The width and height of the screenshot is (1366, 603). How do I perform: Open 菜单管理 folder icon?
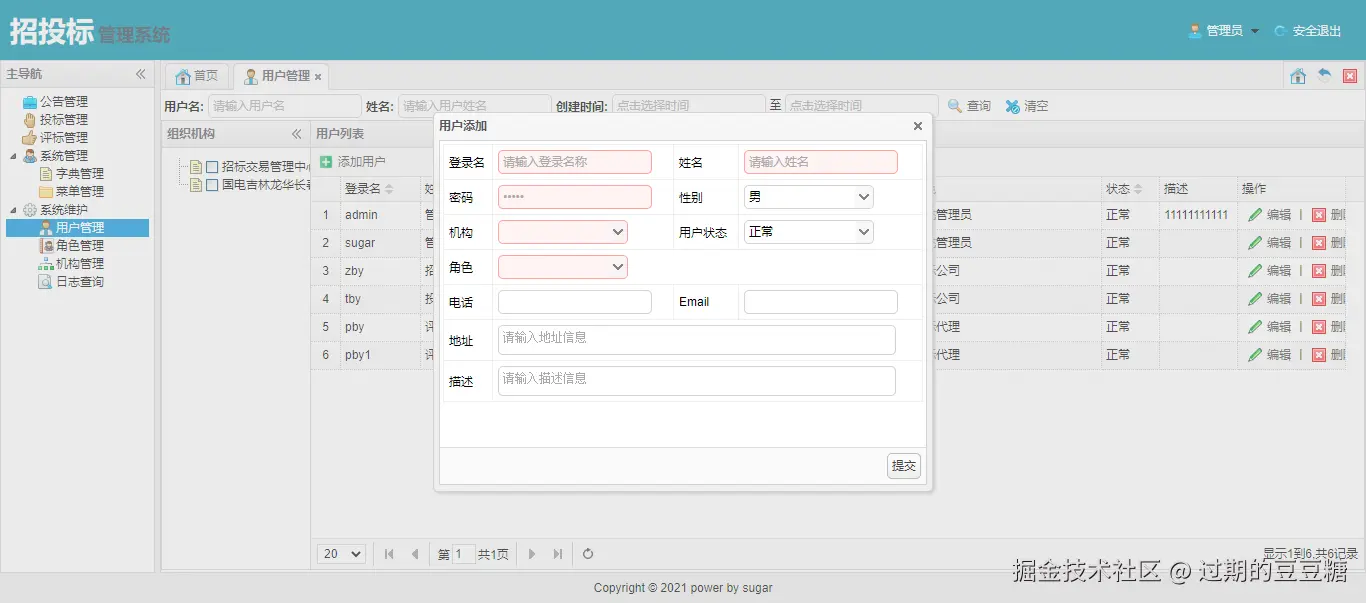coord(46,192)
